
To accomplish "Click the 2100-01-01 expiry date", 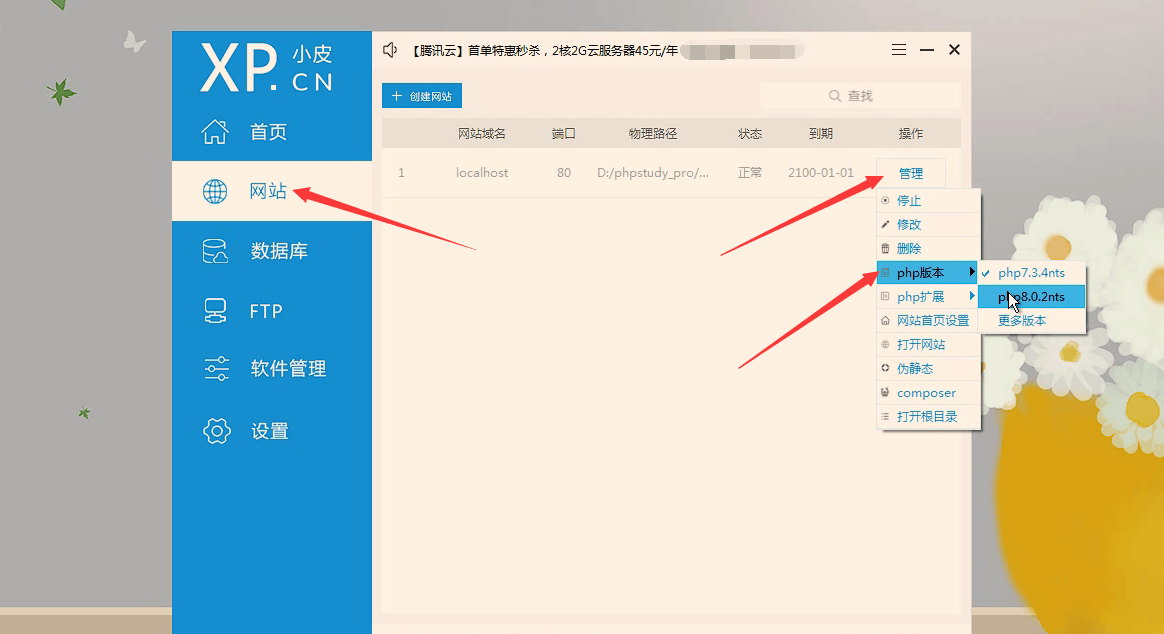I will pyautogui.click(x=821, y=172).
